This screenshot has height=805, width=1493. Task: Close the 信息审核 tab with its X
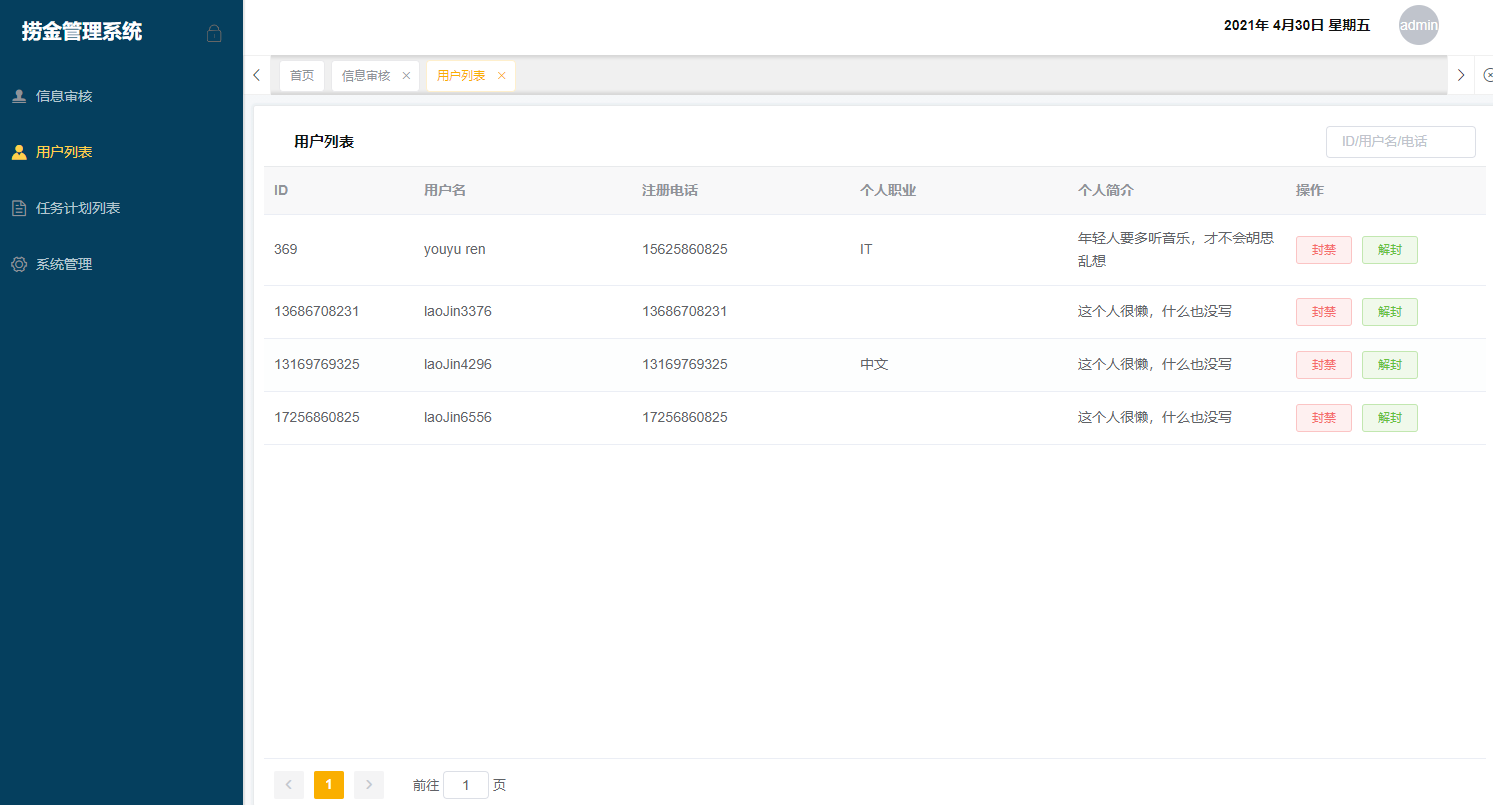click(x=406, y=75)
